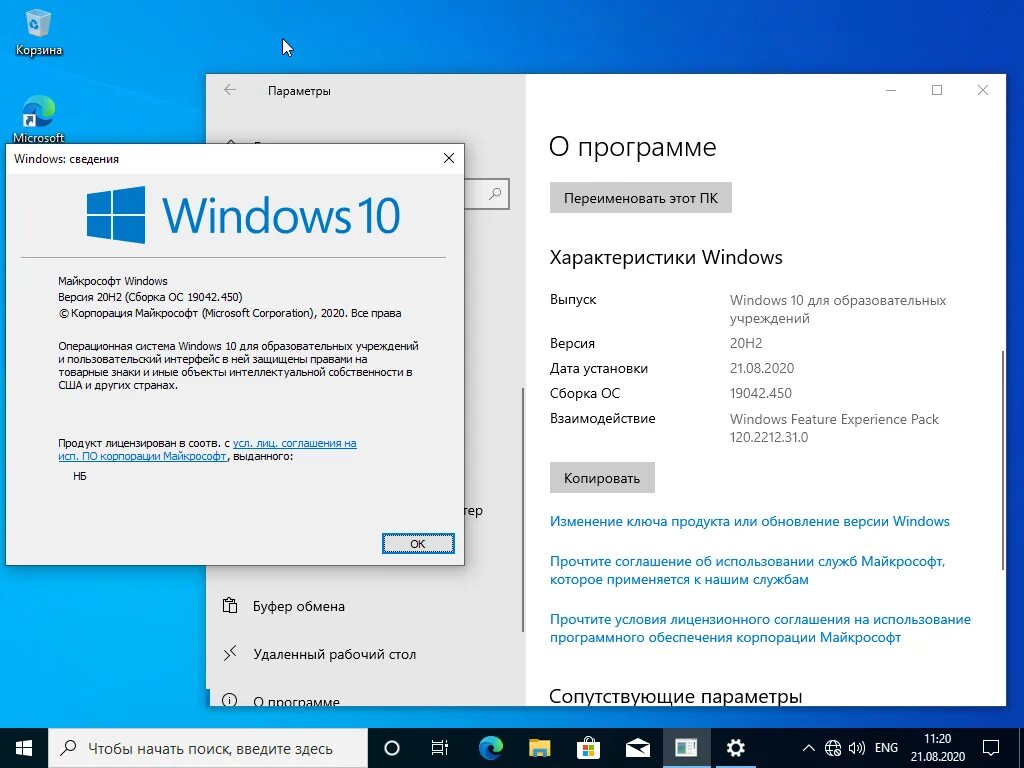Click the back arrow in Параметры window
Viewport: 1024px width, 768px height.
tap(230, 90)
